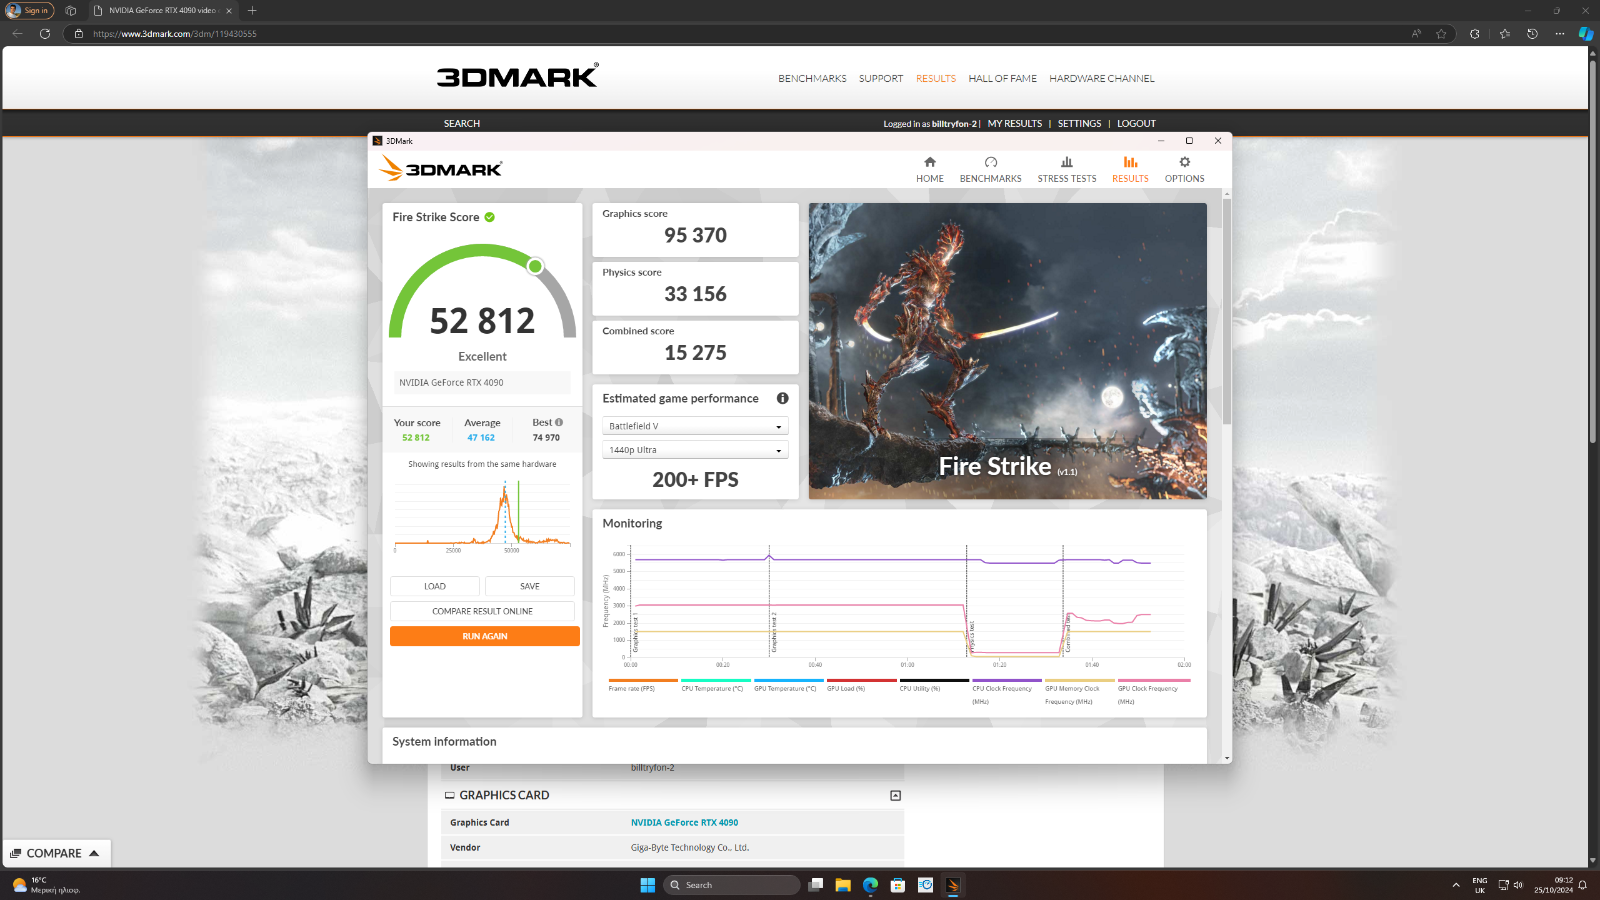
Task: Toggle GPU Memory Clock Frequency legend
Action: pyautogui.click(x=1079, y=692)
